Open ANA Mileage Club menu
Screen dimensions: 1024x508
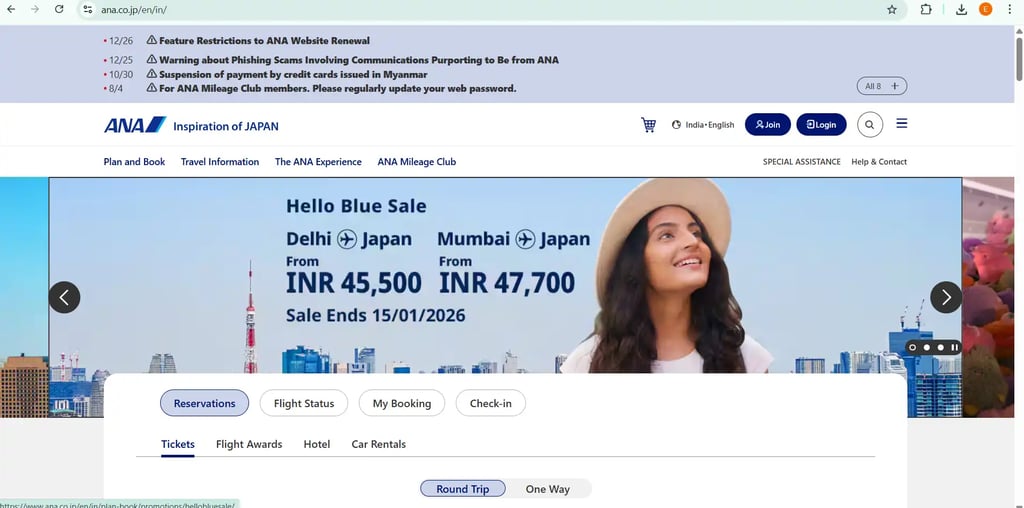[x=417, y=162]
